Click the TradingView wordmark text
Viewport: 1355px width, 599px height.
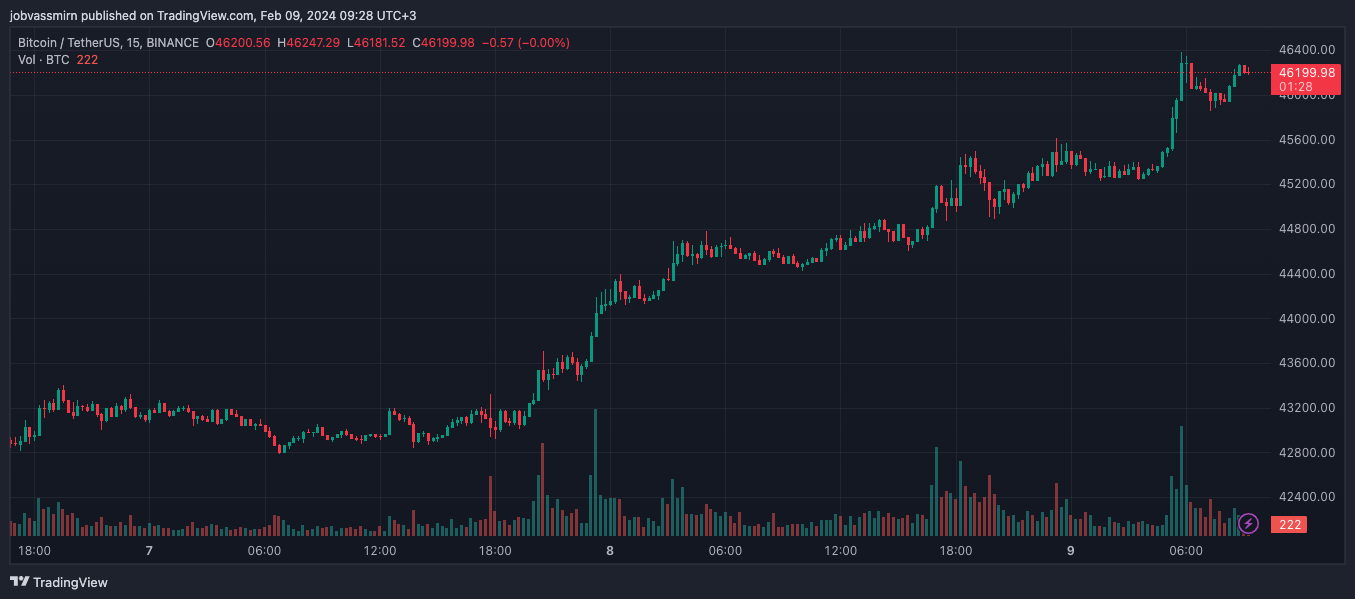70,582
